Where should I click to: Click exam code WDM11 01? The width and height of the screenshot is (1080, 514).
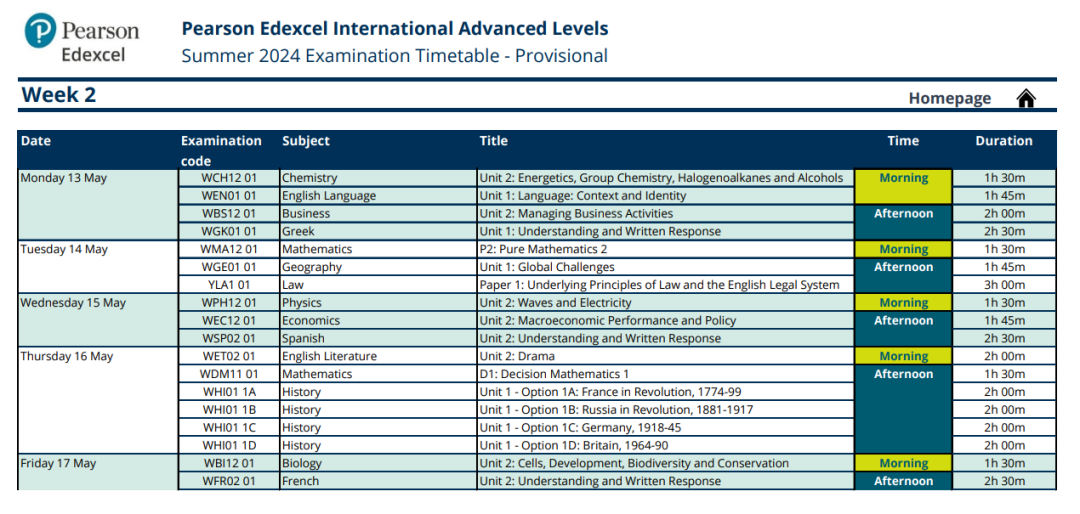click(228, 374)
